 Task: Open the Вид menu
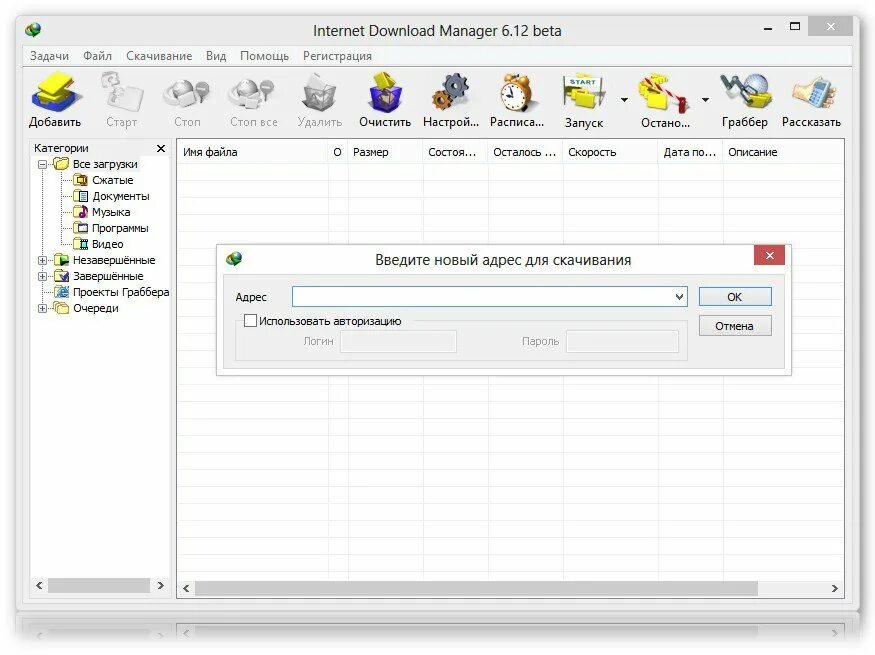216,56
